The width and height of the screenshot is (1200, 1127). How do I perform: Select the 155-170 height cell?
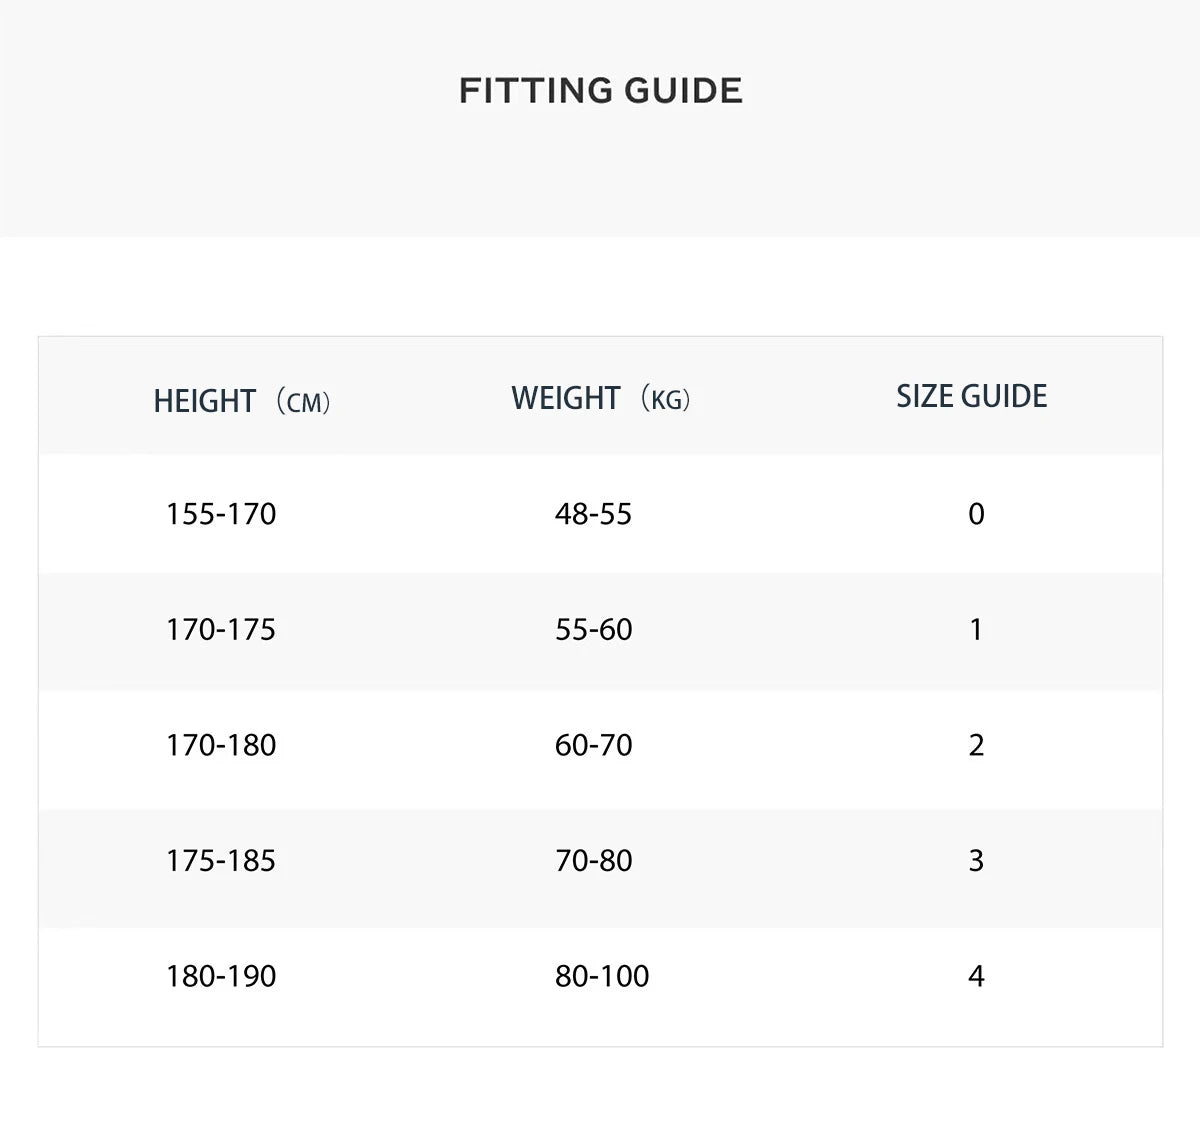coord(221,514)
